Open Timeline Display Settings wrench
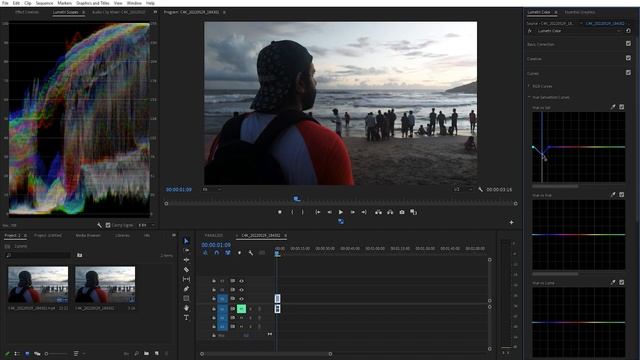640x360 pixels. click(251, 253)
